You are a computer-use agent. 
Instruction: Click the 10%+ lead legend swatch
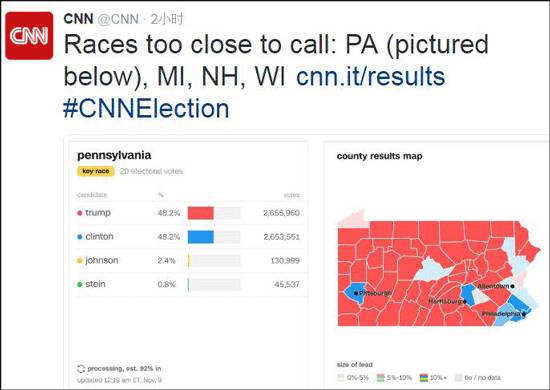coord(424,378)
